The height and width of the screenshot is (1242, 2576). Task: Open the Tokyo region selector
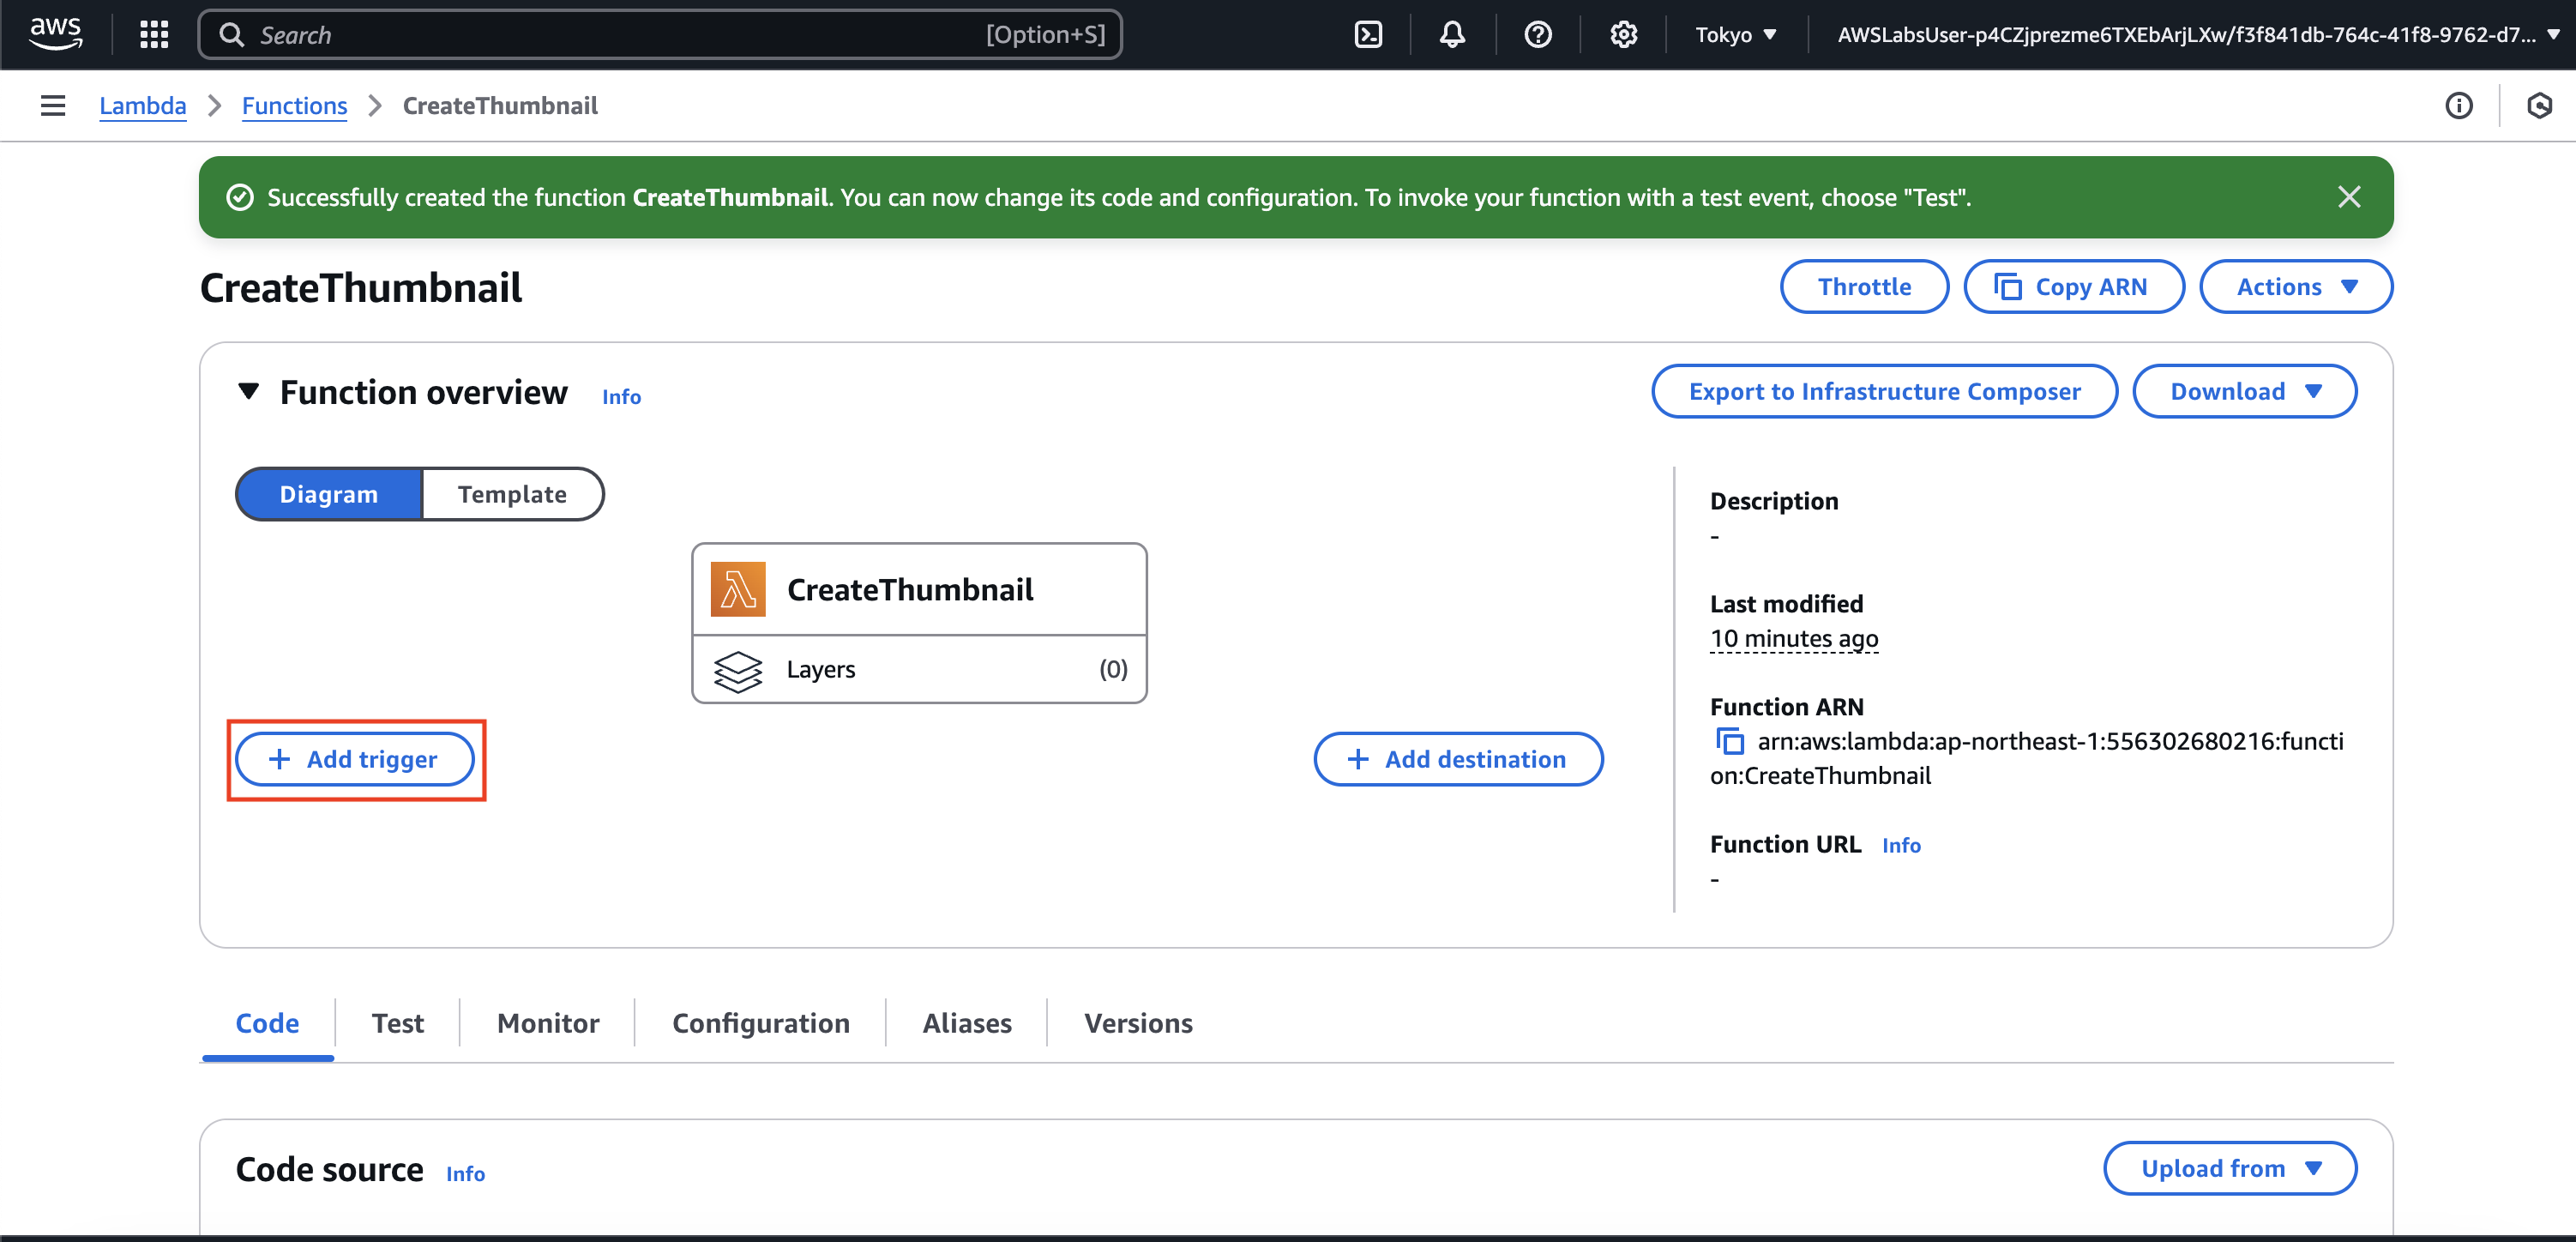click(x=1735, y=35)
